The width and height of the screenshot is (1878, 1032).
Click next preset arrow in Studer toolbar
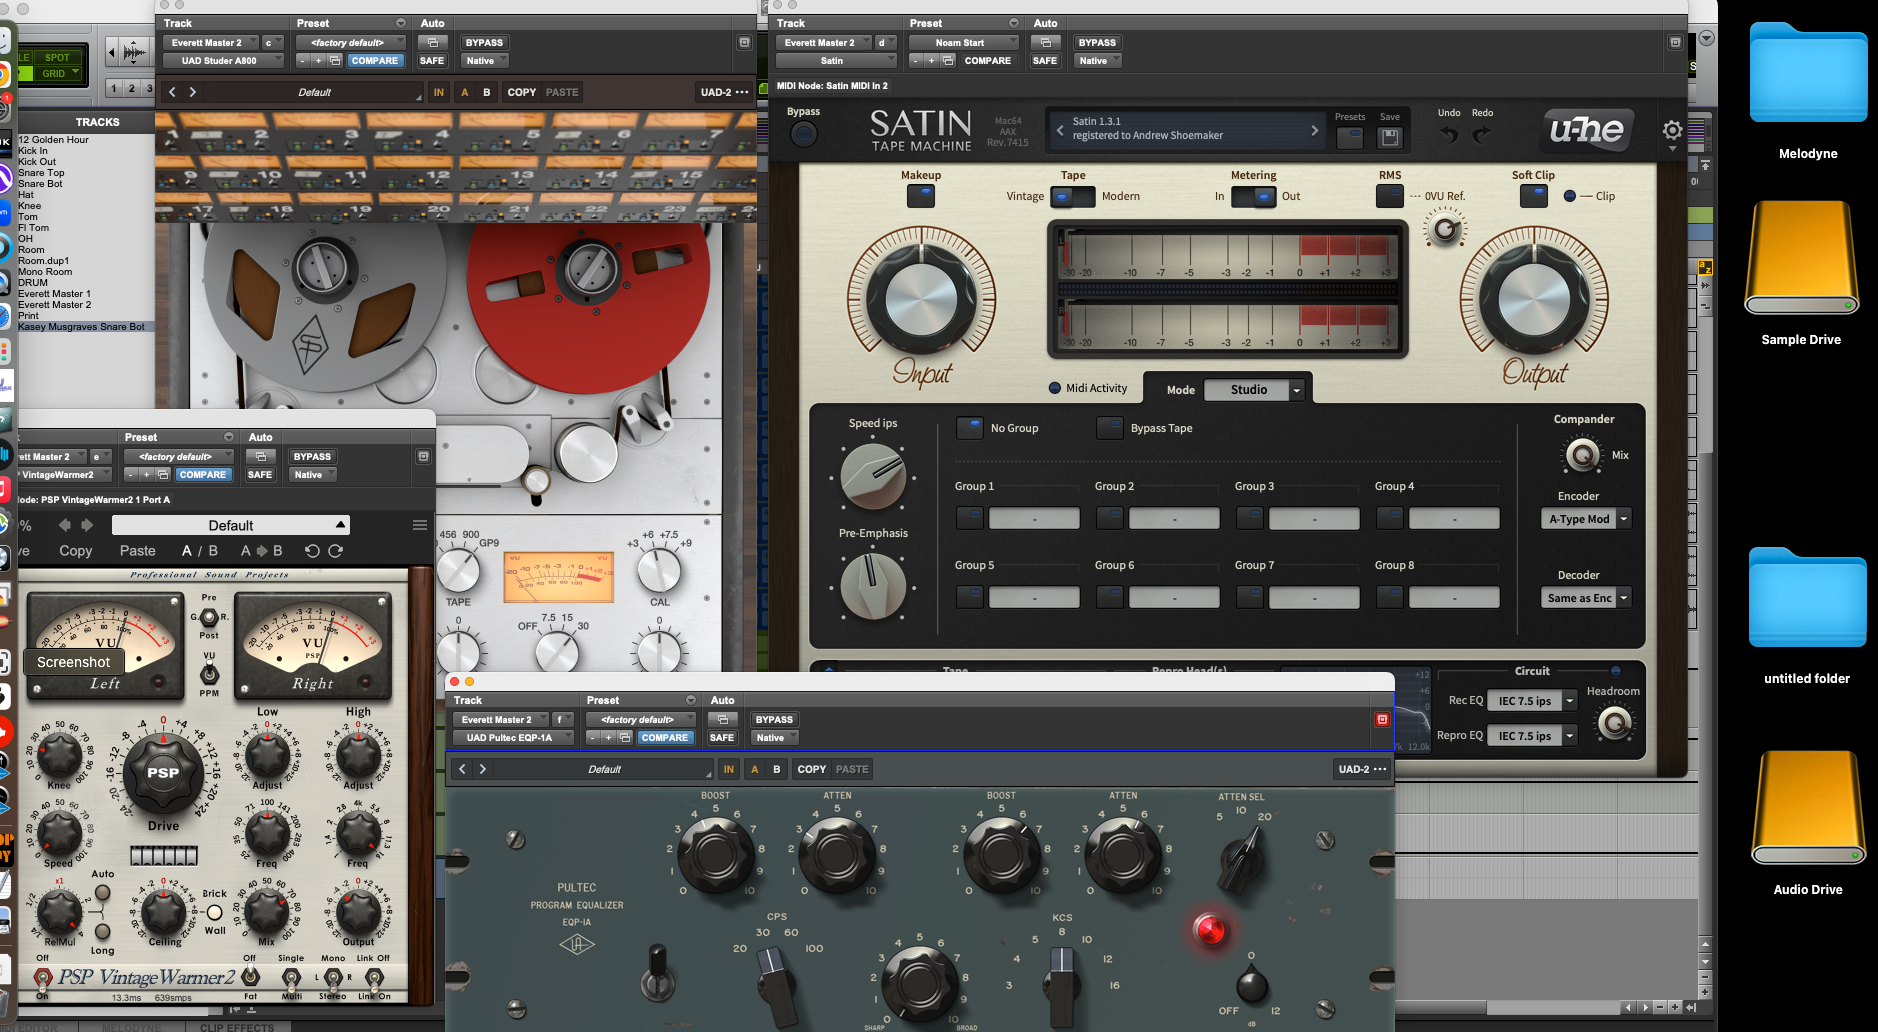point(192,92)
